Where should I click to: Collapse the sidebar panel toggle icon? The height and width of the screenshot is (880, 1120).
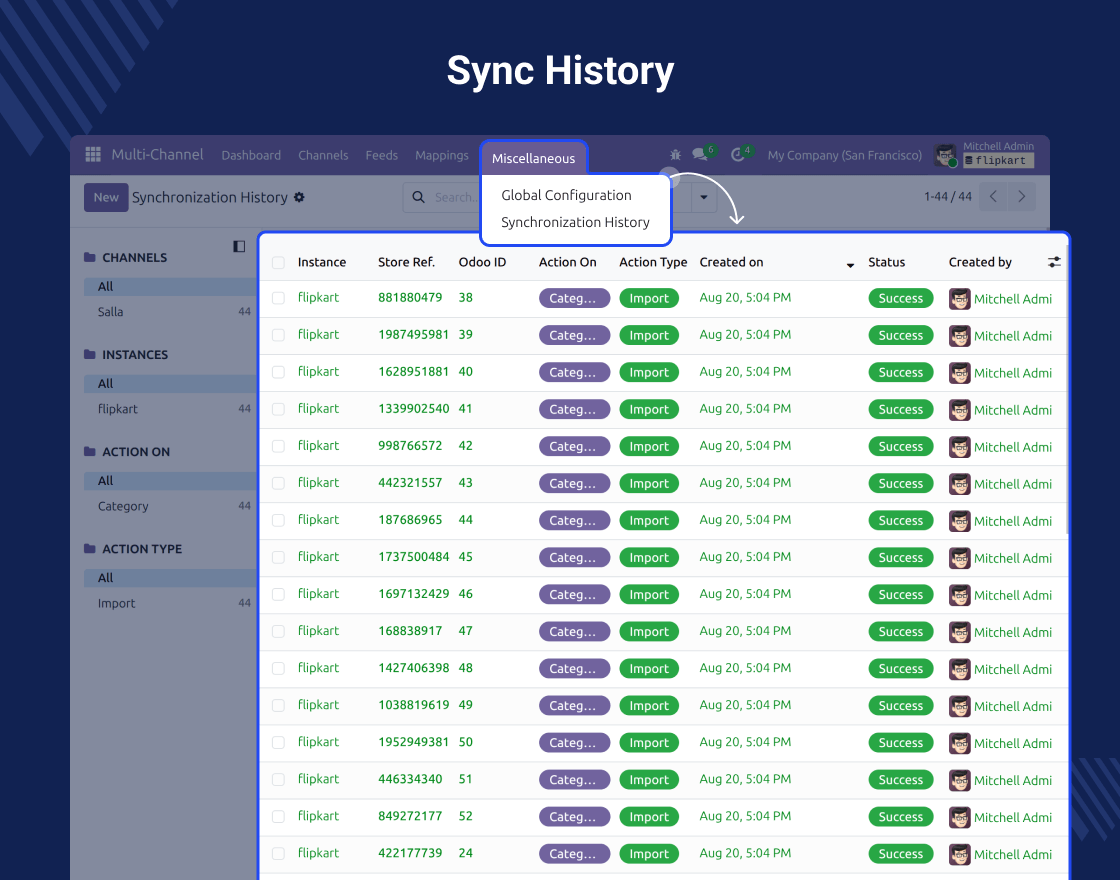(239, 246)
